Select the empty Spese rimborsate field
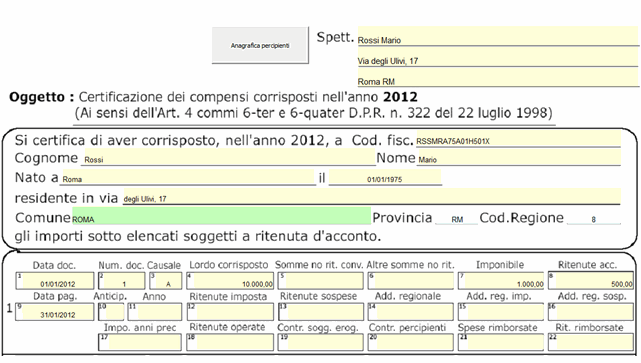 (x=501, y=342)
